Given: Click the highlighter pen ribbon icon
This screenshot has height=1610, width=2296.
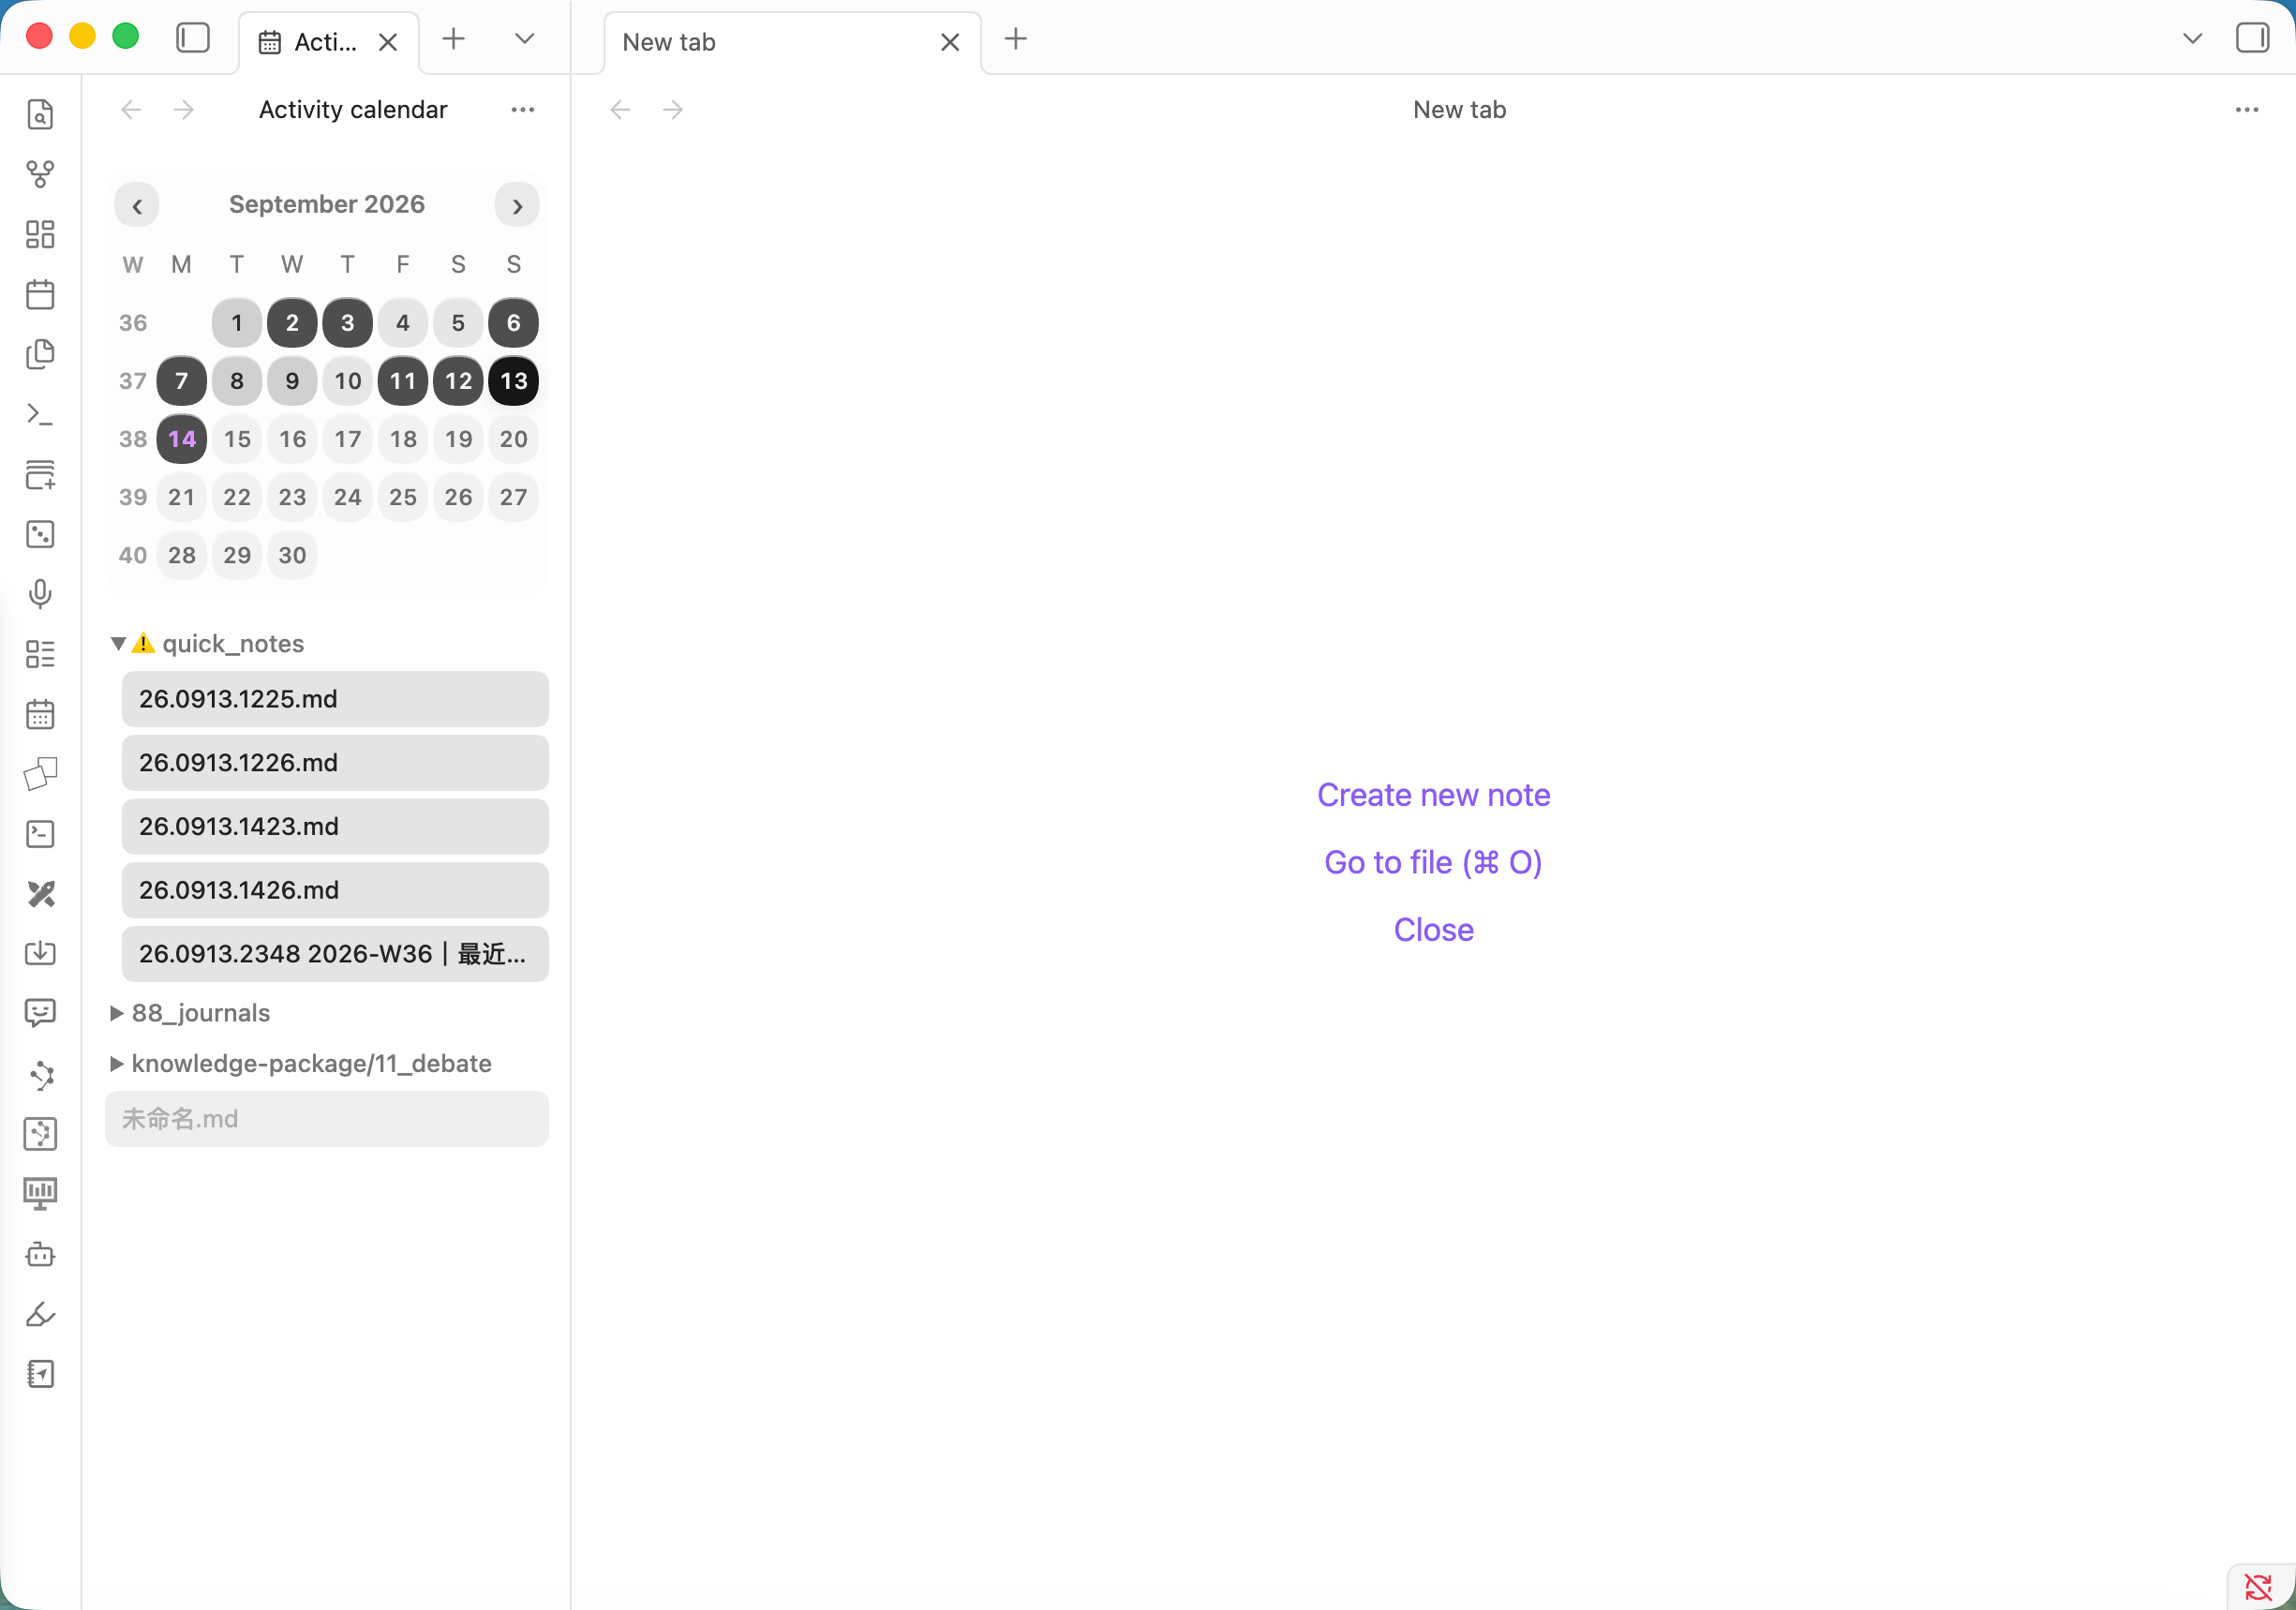Looking at the screenshot, I should (x=40, y=1314).
